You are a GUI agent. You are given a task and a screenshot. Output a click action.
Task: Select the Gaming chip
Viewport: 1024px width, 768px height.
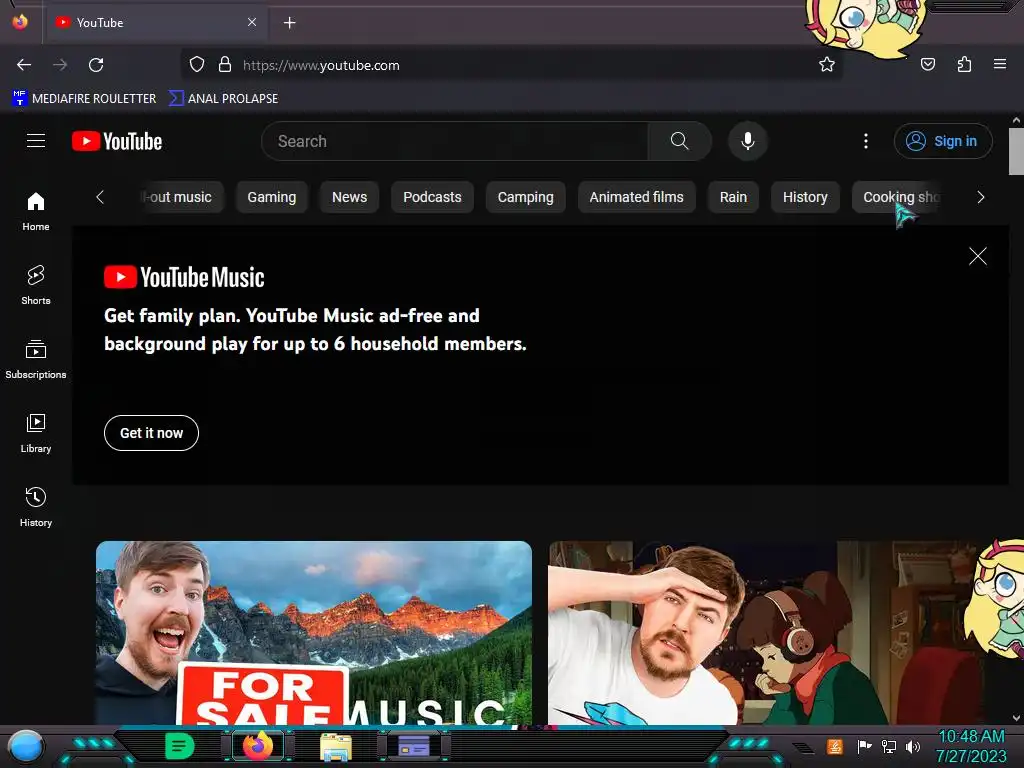click(272, 197)
